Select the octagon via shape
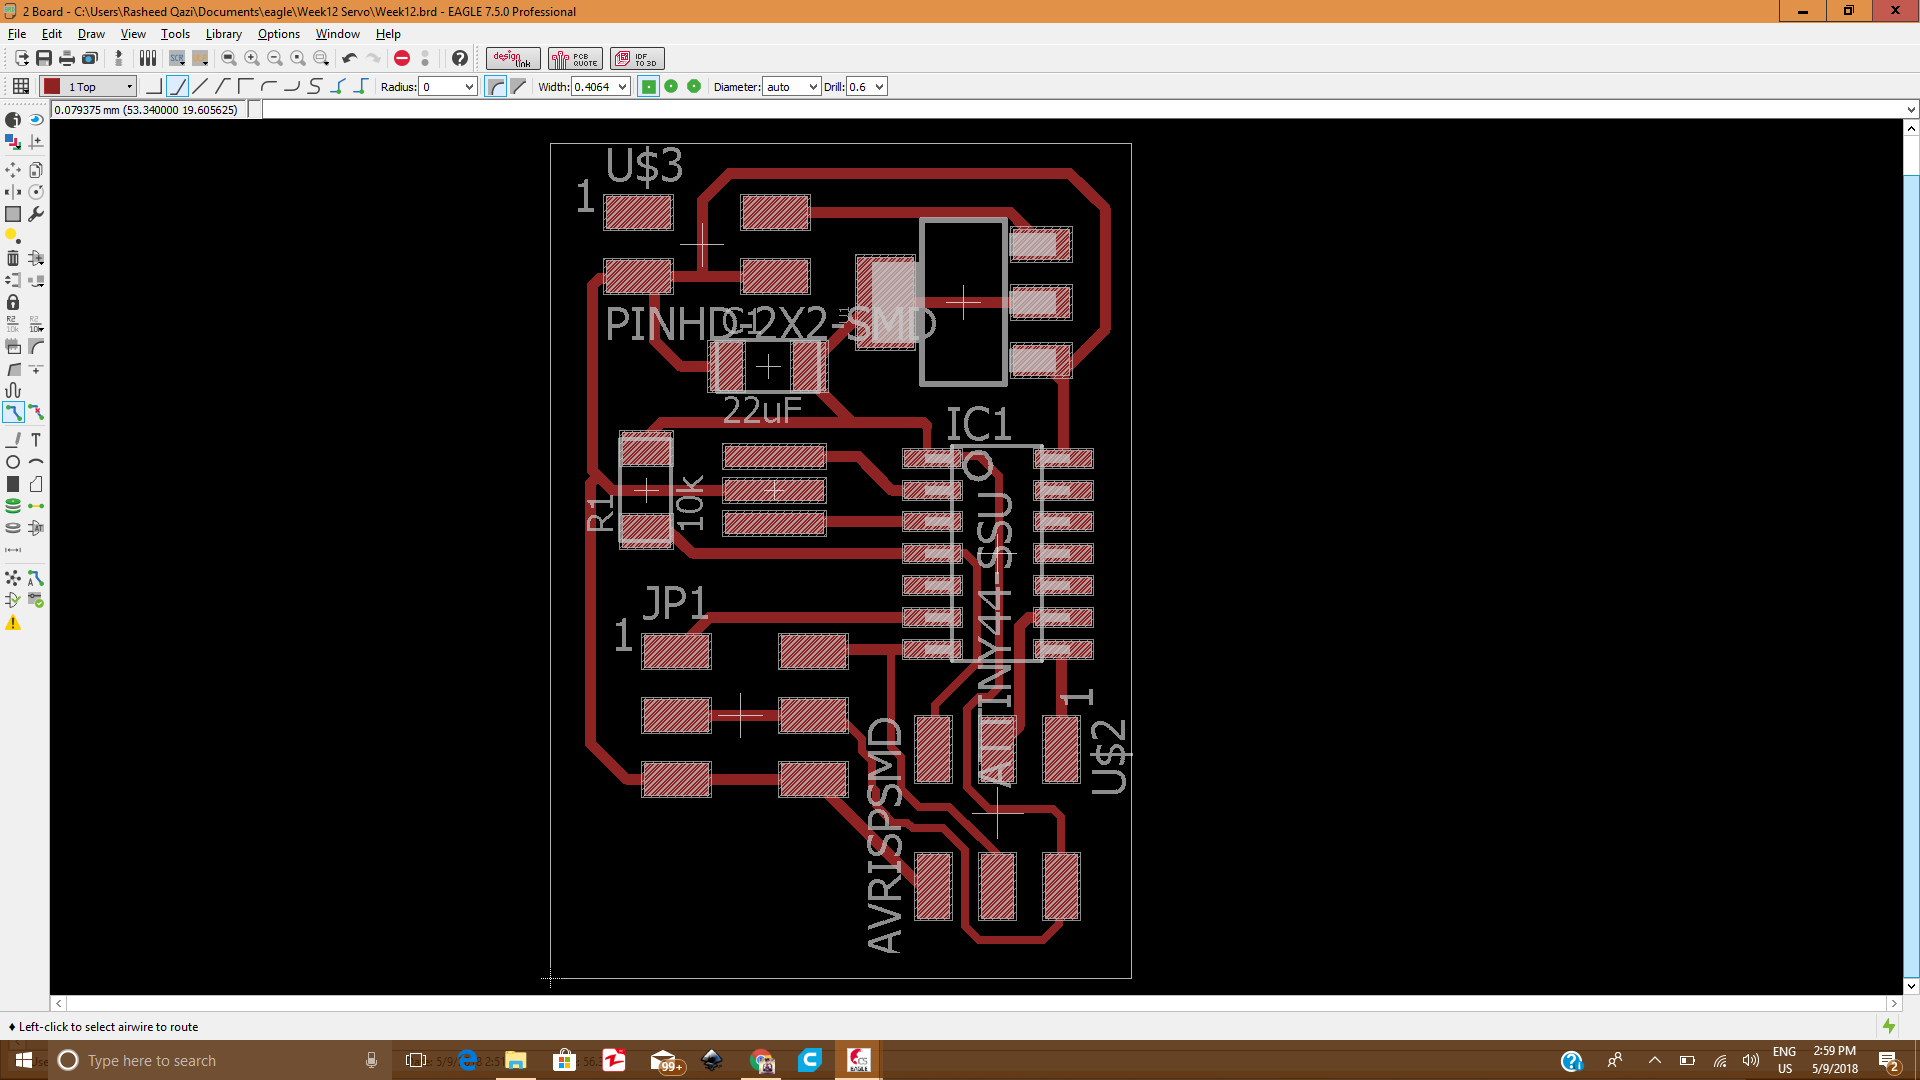Image resolution: width=1920 pixels, height=1080 pixels. click(x=694, y=87)
